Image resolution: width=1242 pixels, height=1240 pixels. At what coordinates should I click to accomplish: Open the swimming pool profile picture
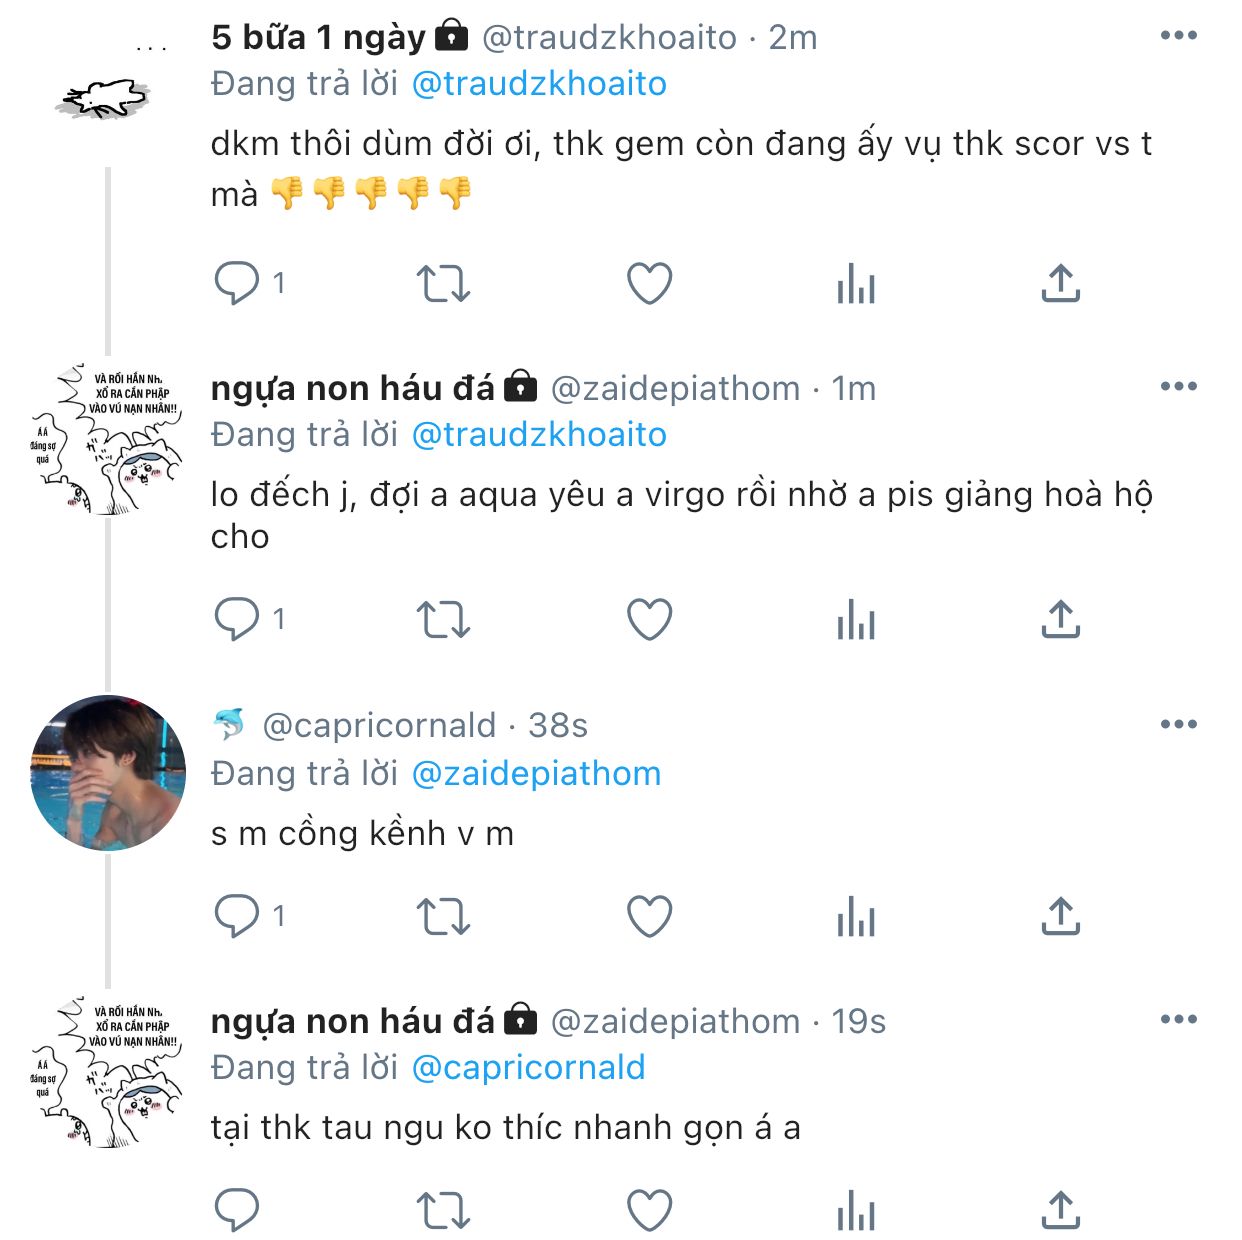(x=108, y=773)
